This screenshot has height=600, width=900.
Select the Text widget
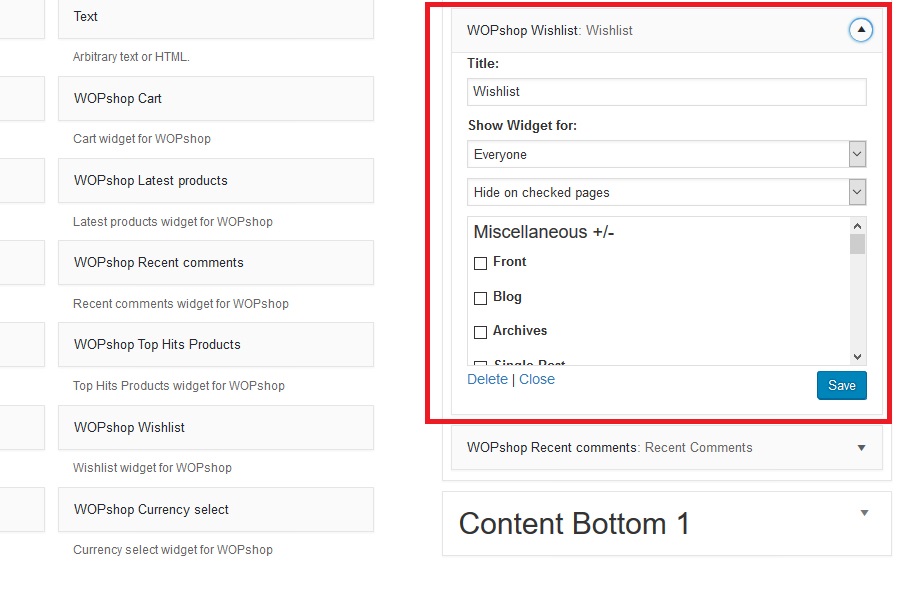pyautogui.click(x=216, y=17)
